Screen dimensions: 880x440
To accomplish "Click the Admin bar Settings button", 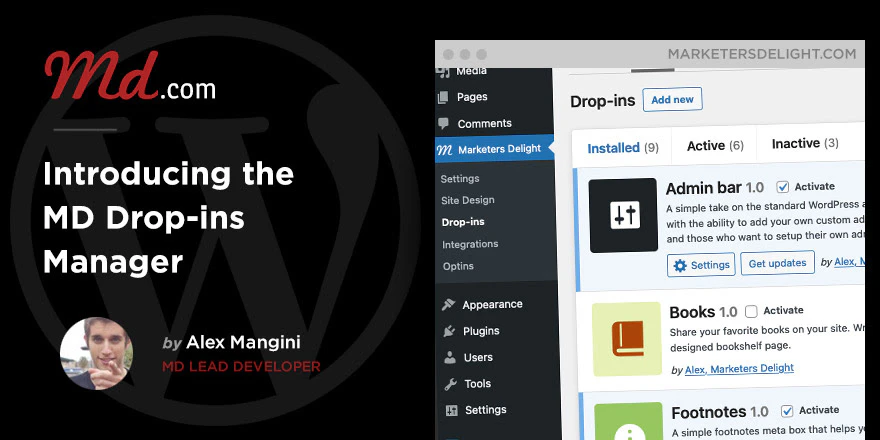I will [701, 265].
